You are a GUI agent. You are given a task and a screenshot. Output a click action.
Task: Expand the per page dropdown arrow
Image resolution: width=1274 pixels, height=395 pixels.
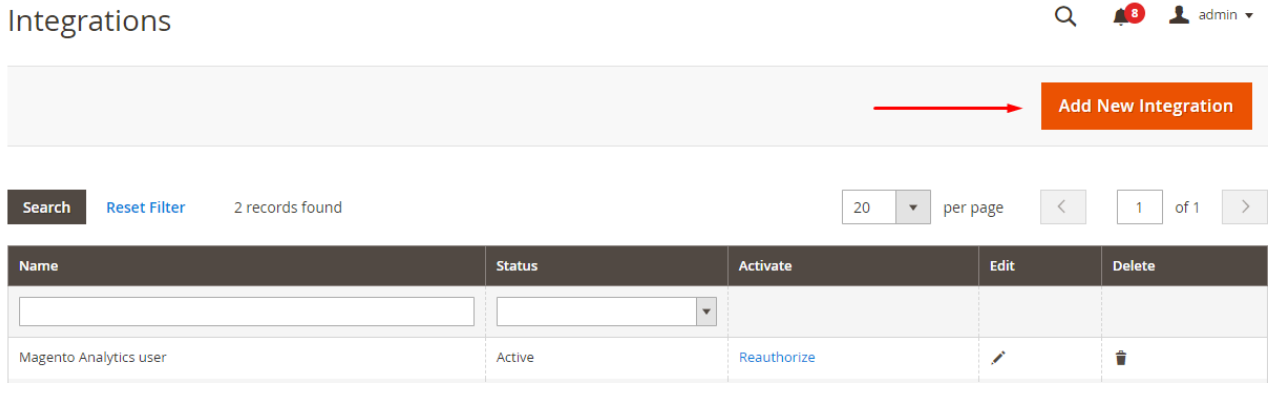(913, 207)
